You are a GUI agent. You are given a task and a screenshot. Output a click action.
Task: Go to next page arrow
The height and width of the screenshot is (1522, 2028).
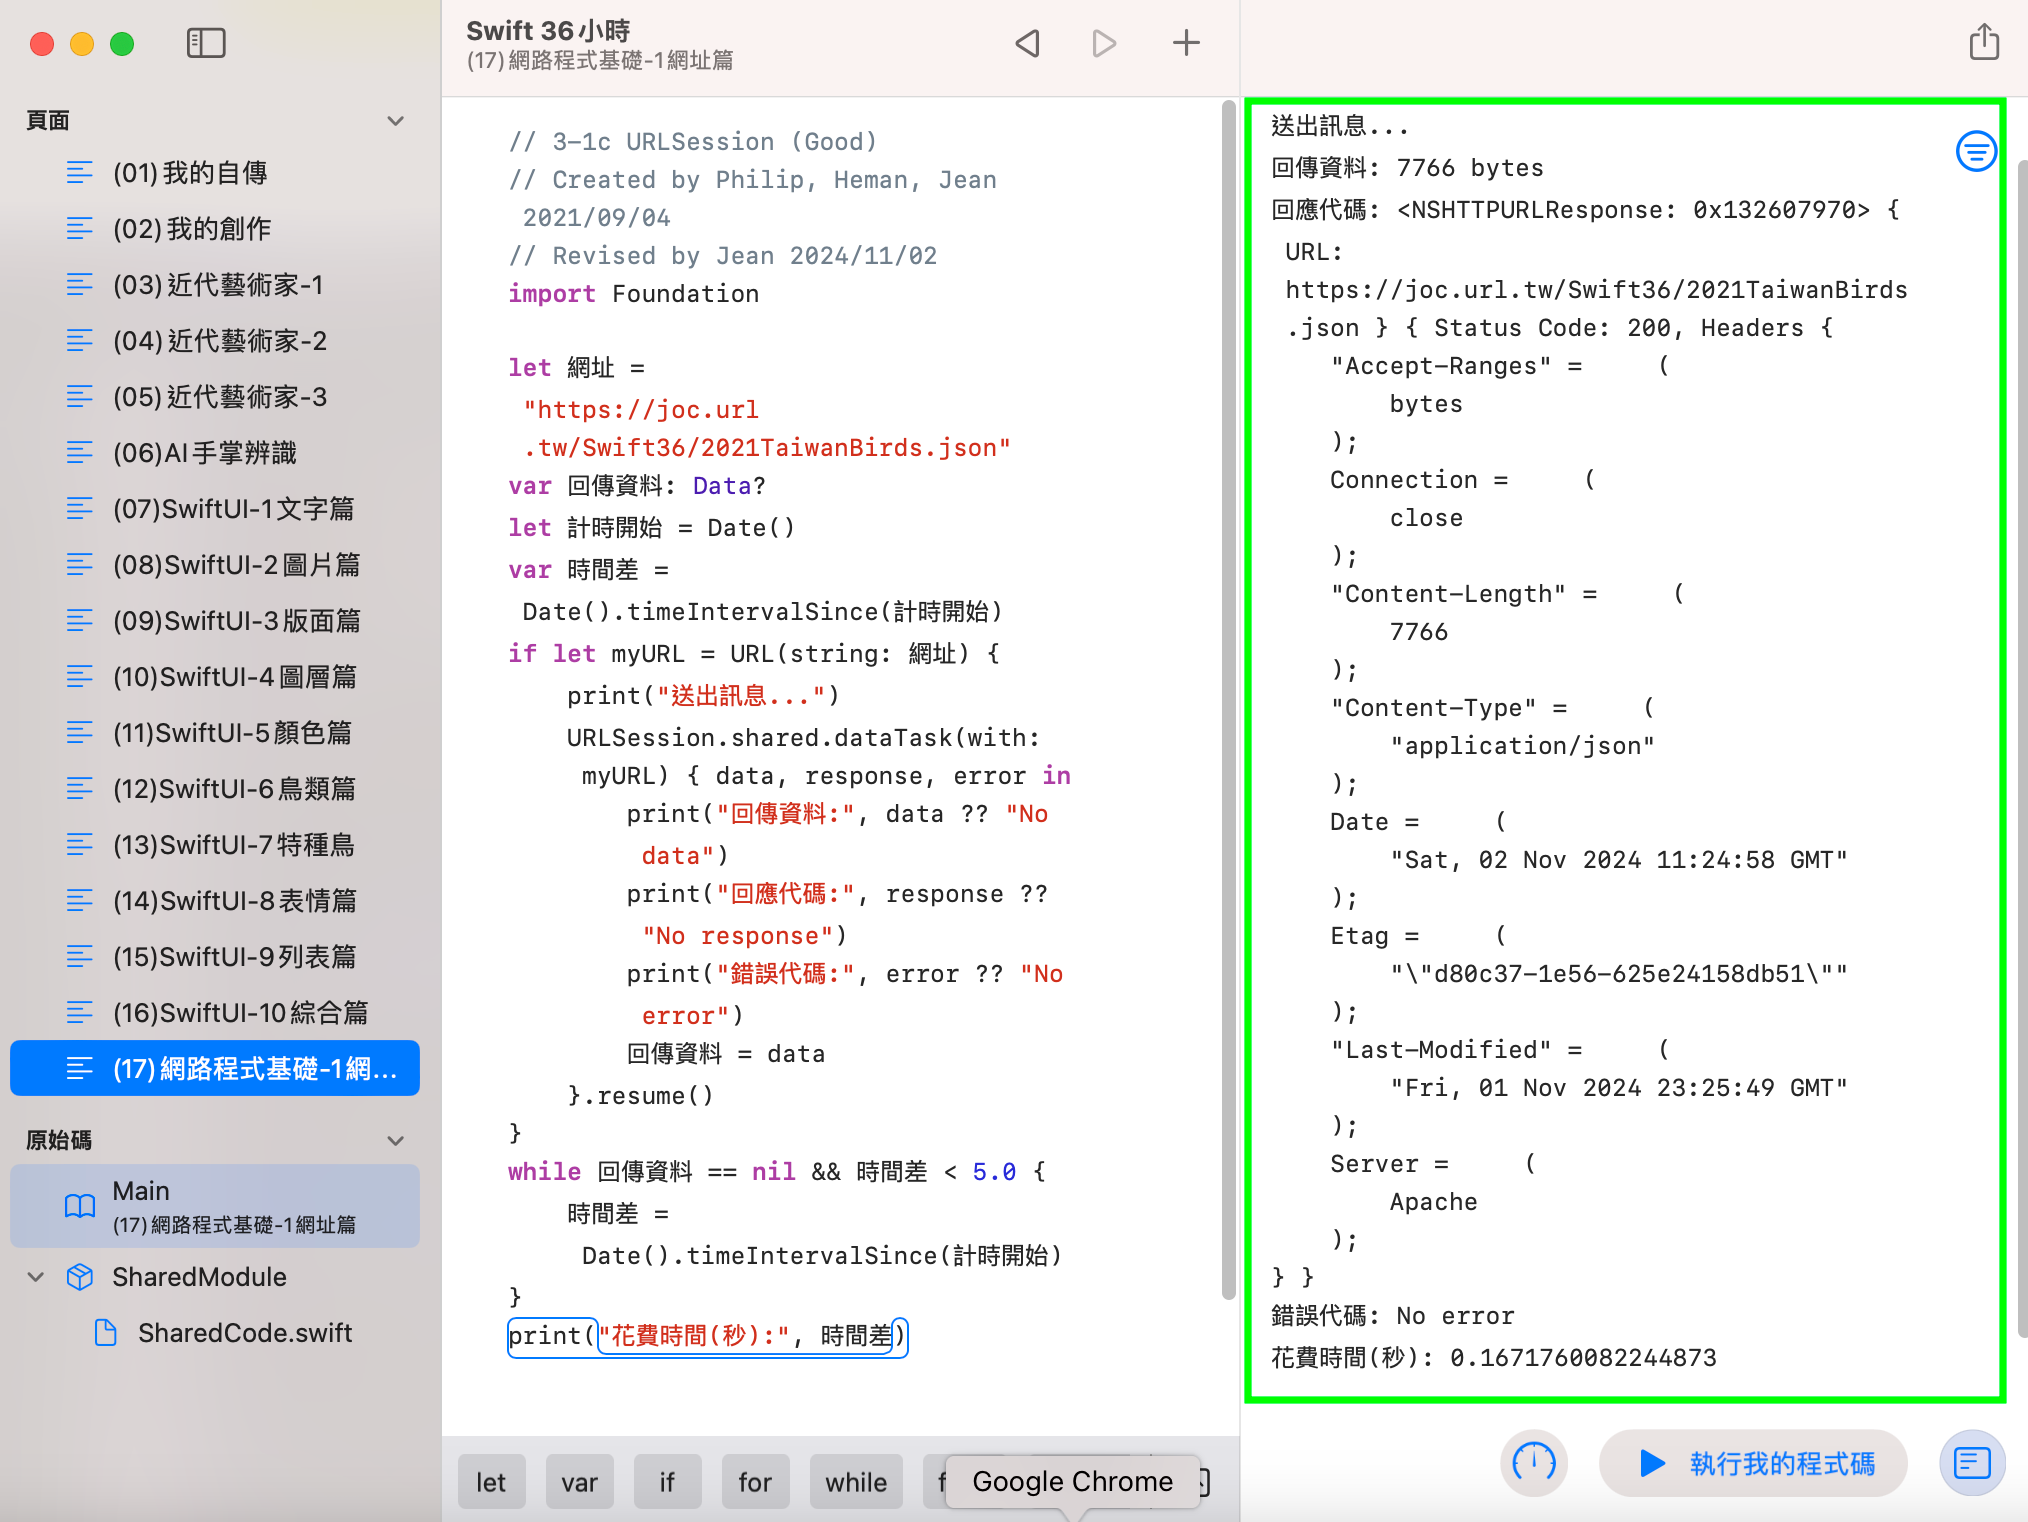[1104, 43]
